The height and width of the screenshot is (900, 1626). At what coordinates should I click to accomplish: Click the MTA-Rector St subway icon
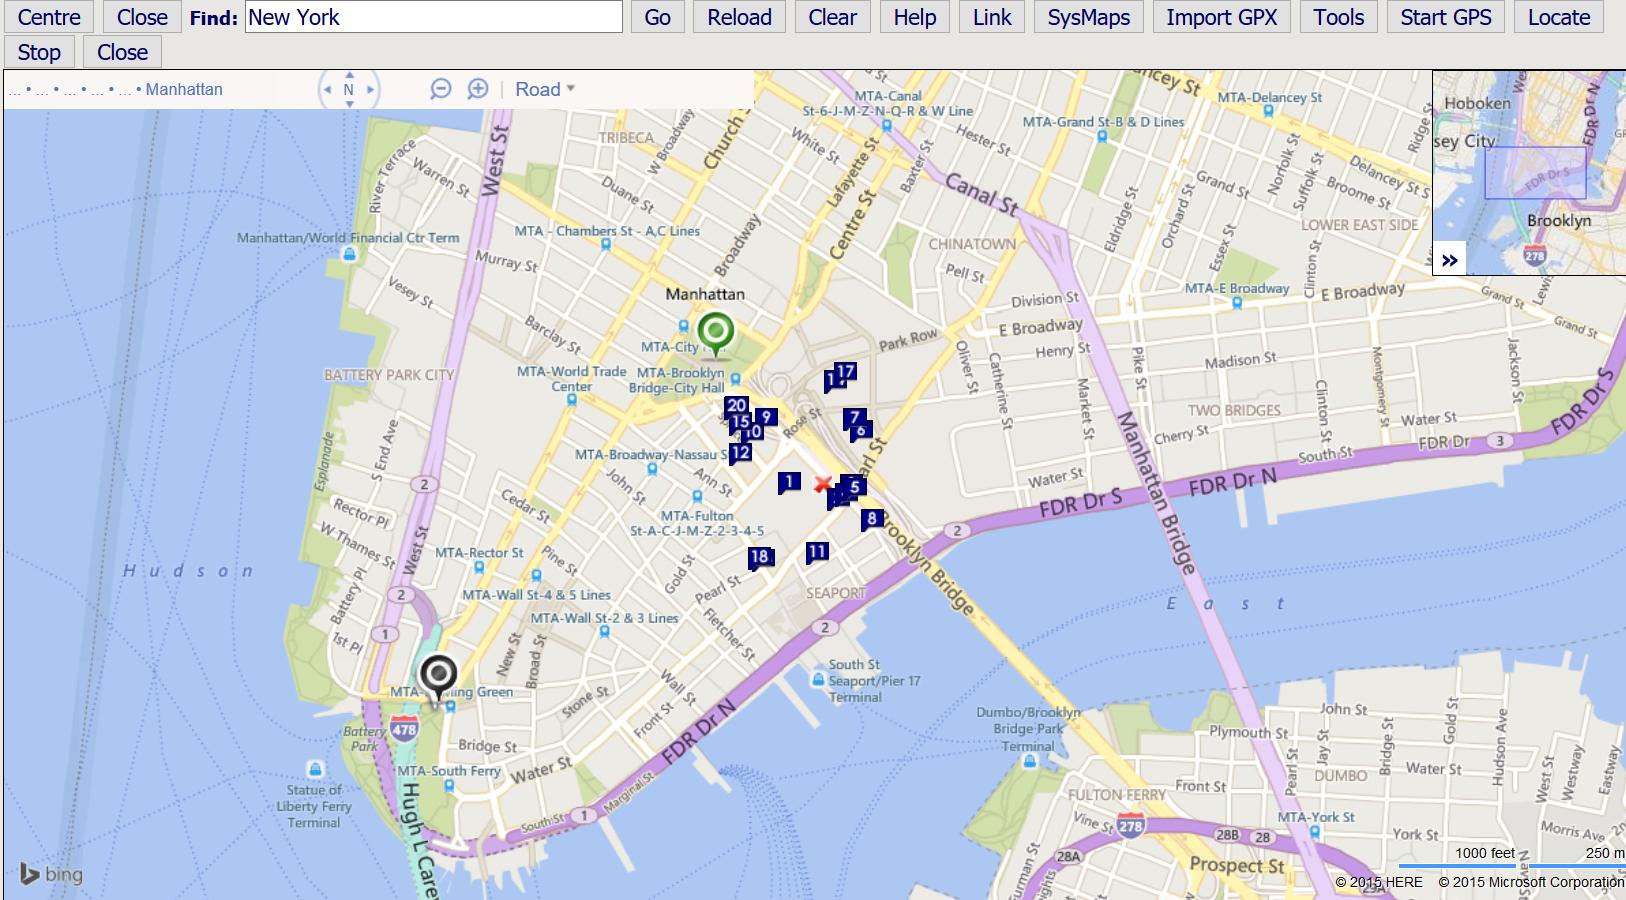(479, 567)
